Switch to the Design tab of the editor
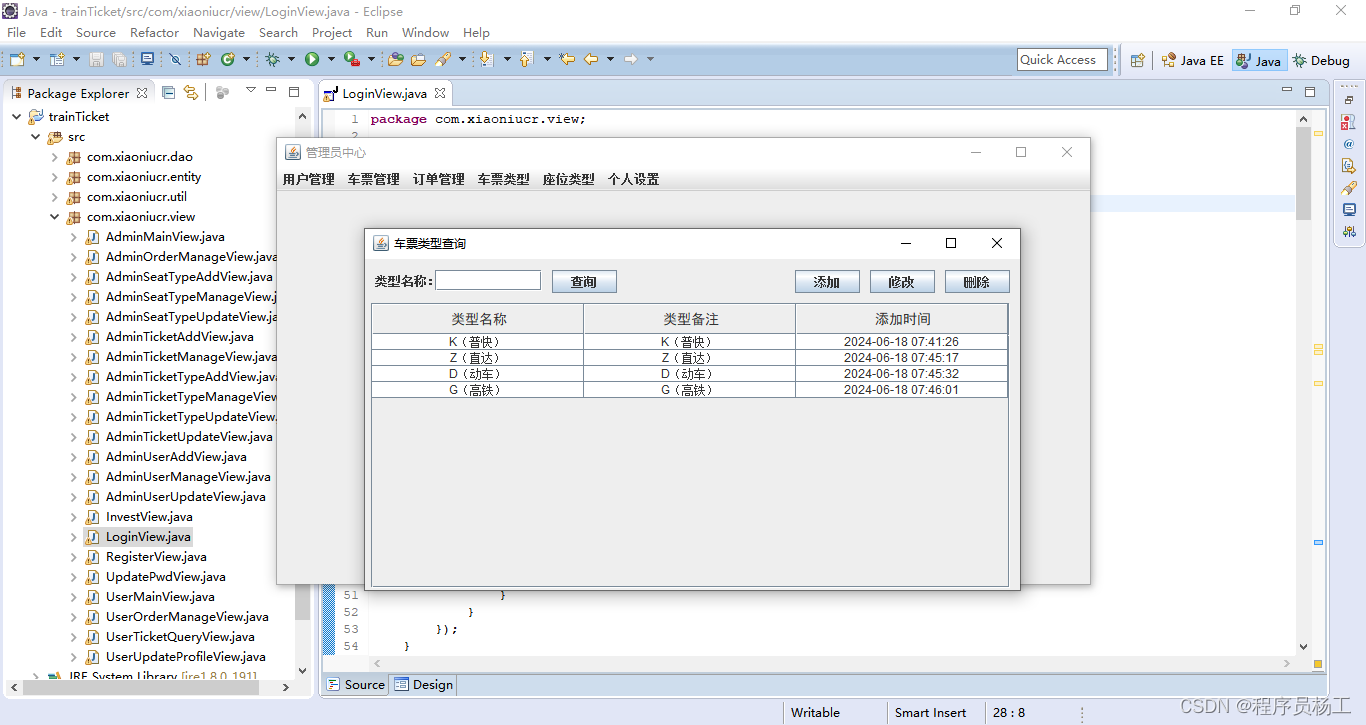1366x725 pixels. point(424,685)
